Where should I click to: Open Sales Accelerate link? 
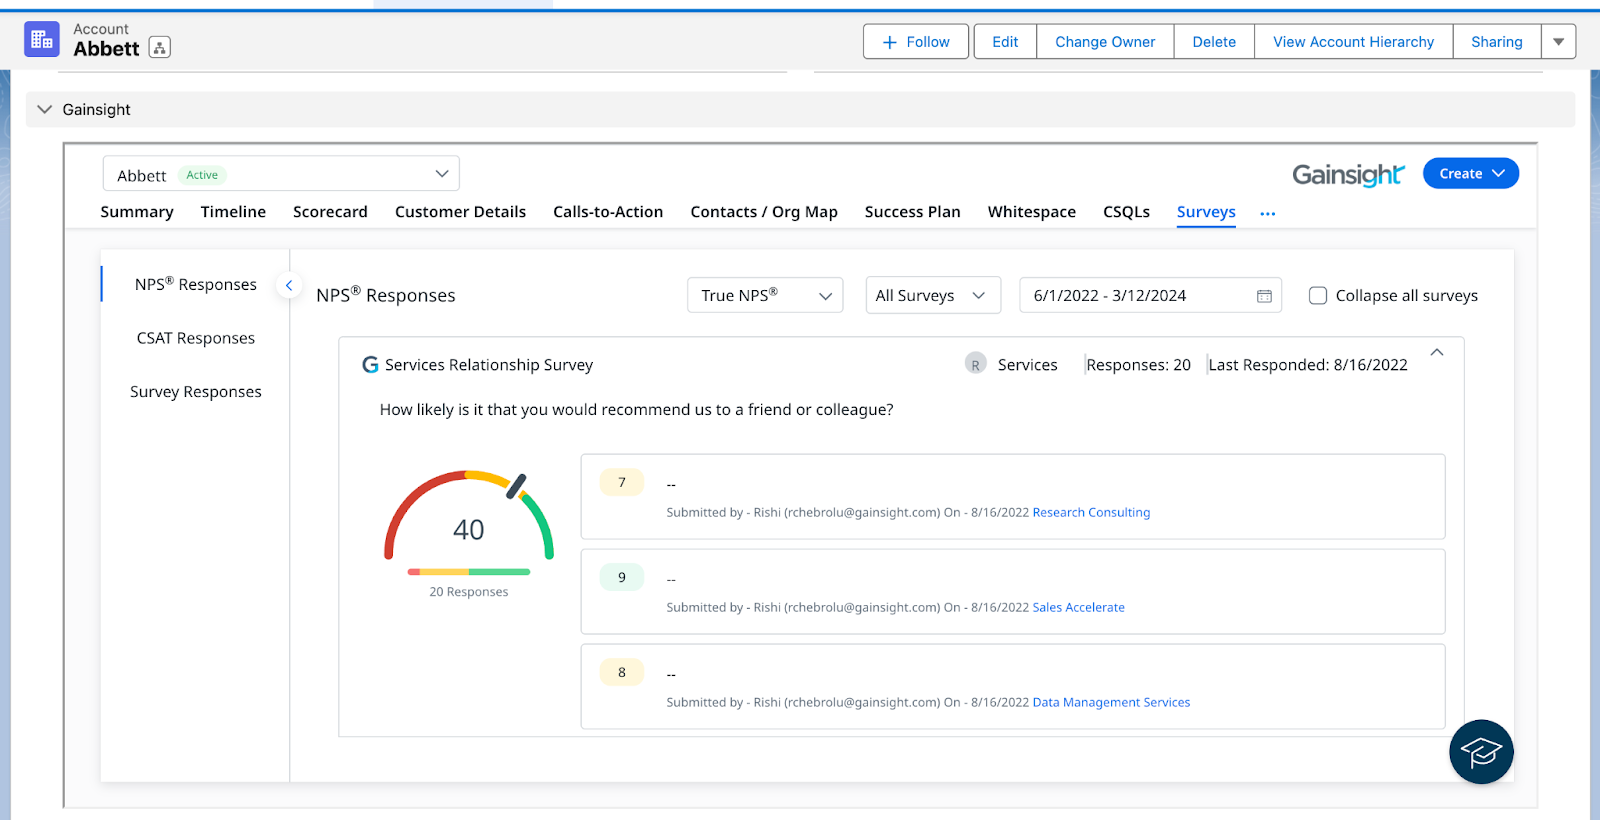click(1078, 607)
